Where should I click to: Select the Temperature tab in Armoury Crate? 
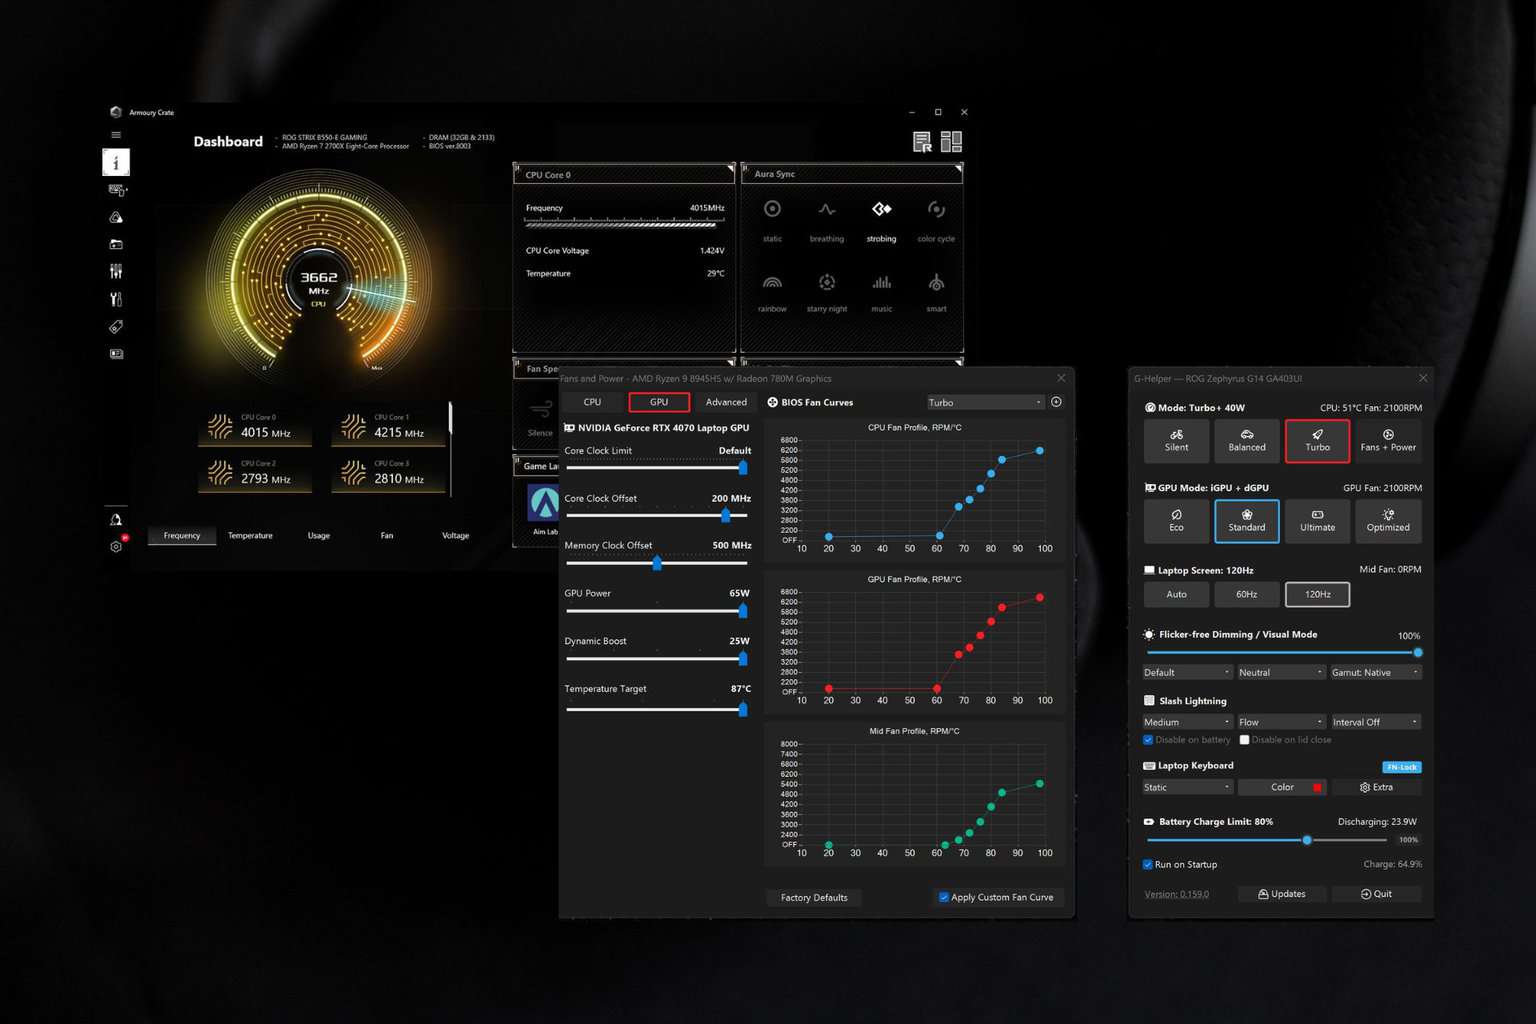(x=250, y=536)
